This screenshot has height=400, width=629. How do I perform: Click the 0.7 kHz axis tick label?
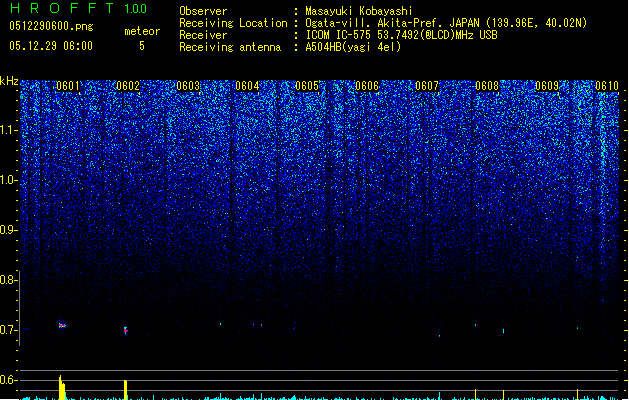pos(8,330)
